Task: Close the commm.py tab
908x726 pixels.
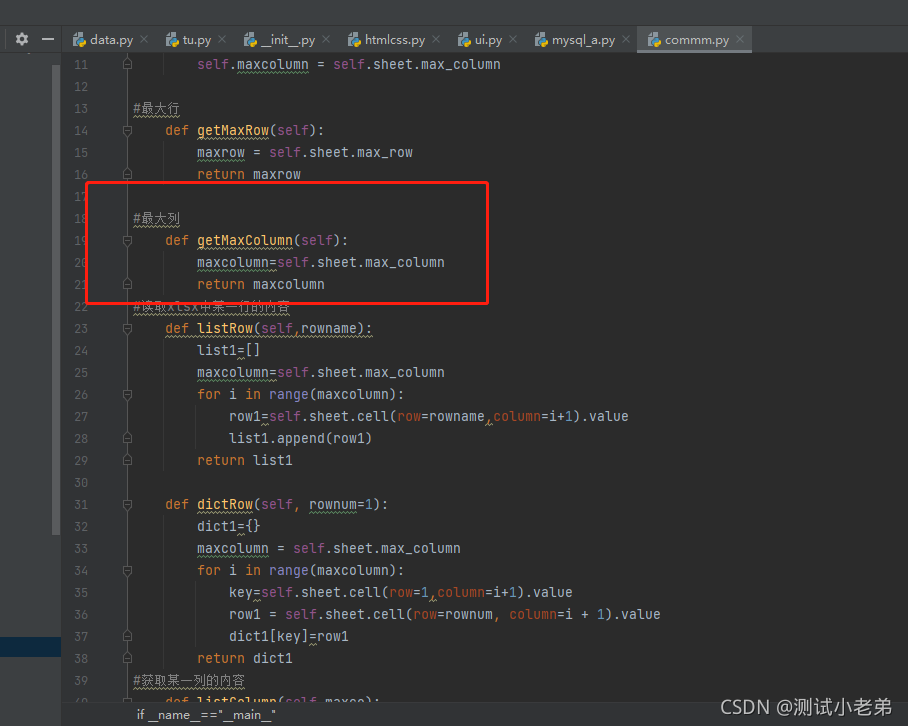Action: 740,39
